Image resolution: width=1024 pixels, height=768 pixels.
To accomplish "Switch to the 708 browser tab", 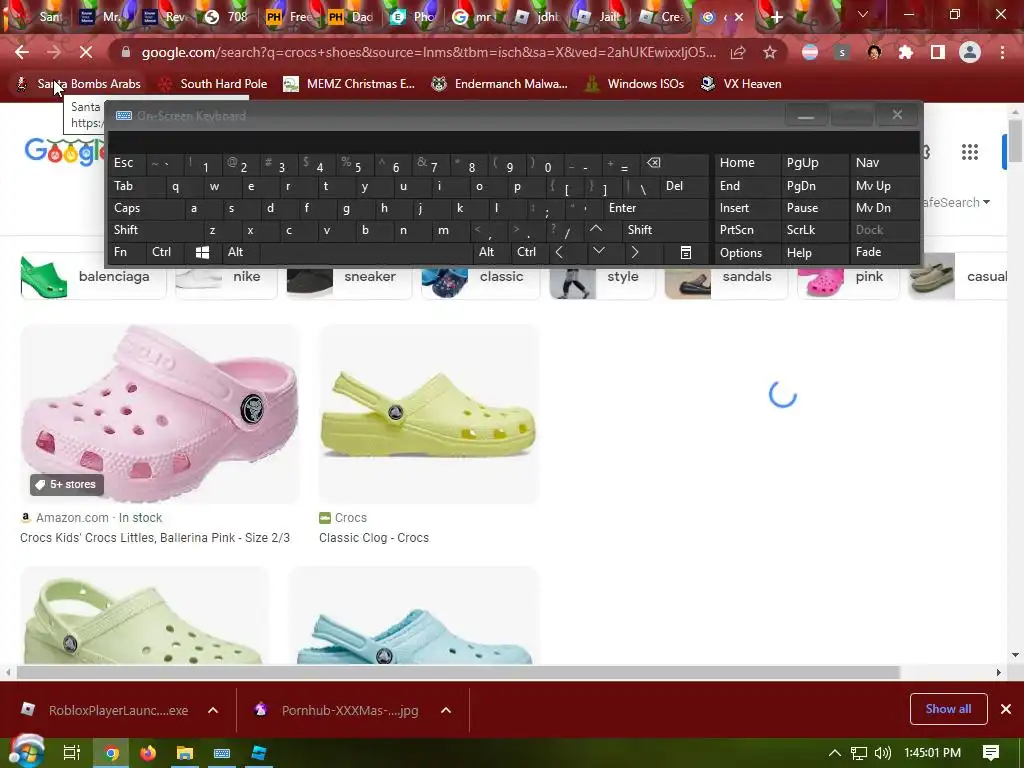I will point(227,17).
